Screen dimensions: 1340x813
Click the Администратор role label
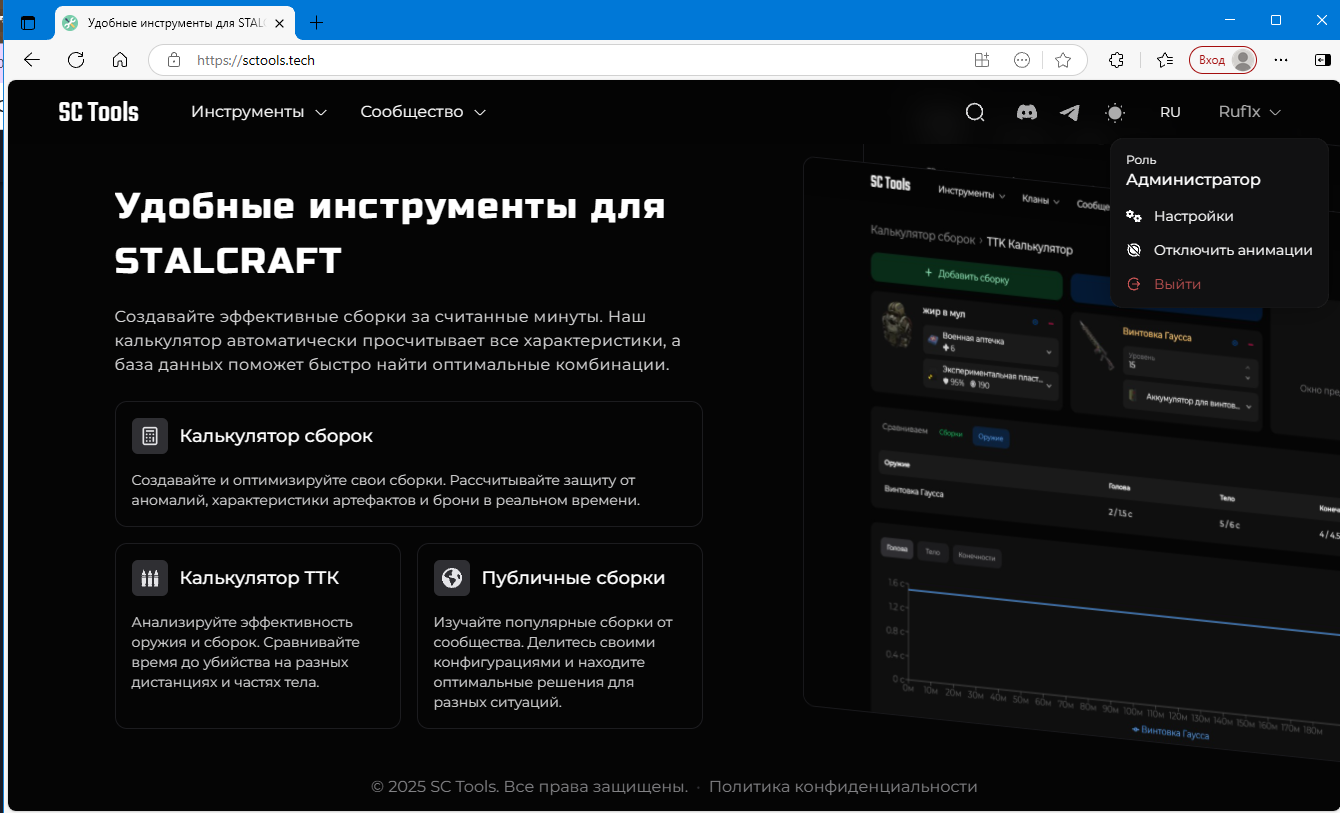pos(1193,180)
